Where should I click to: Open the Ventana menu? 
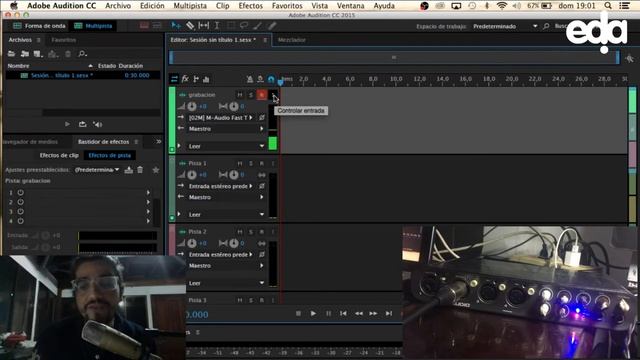tap(350, 6)
